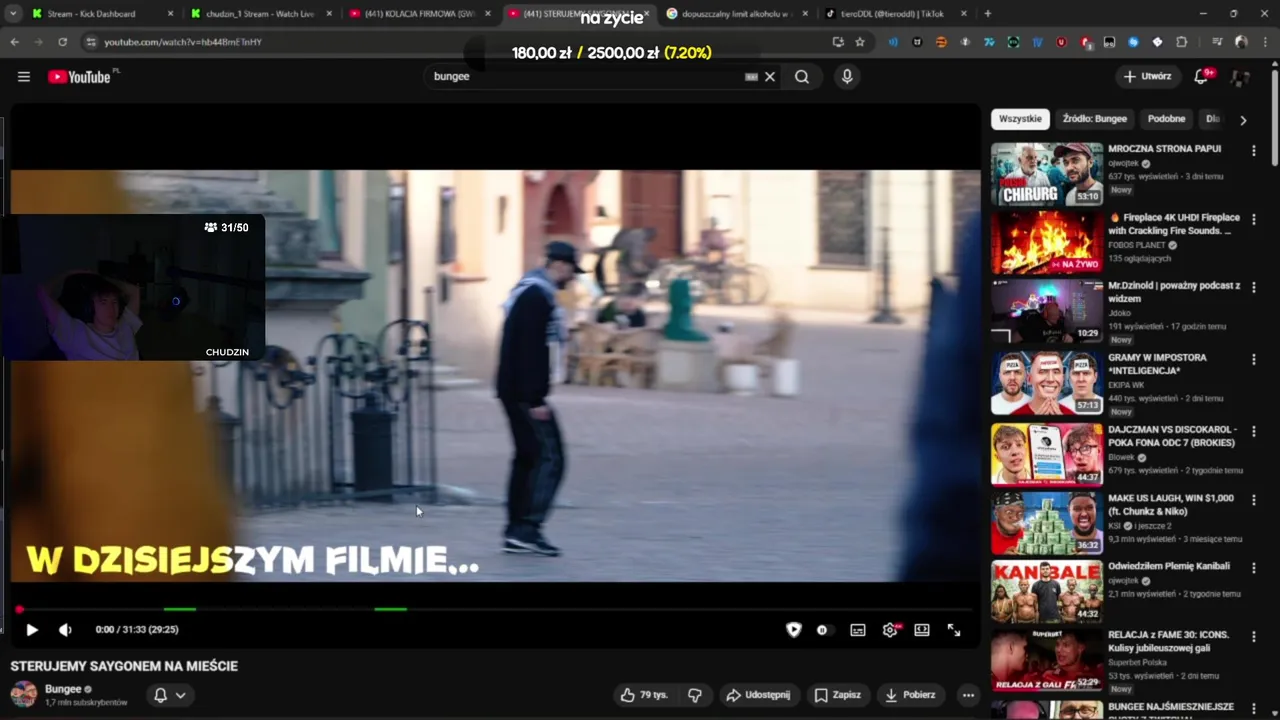
Task: Open options for Fireplace 4K video
Action: pyautogui.click(x=1253, y=219)
